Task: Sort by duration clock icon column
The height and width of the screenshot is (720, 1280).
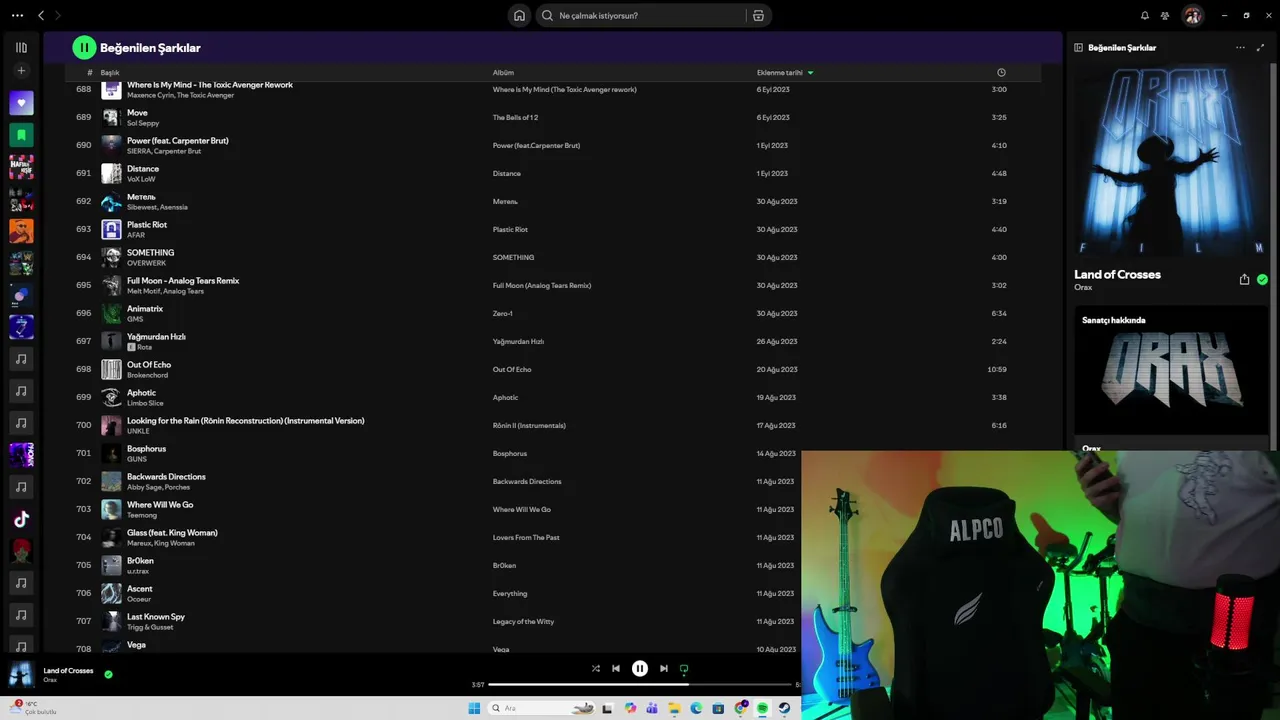Action: tap(1001, 72)
